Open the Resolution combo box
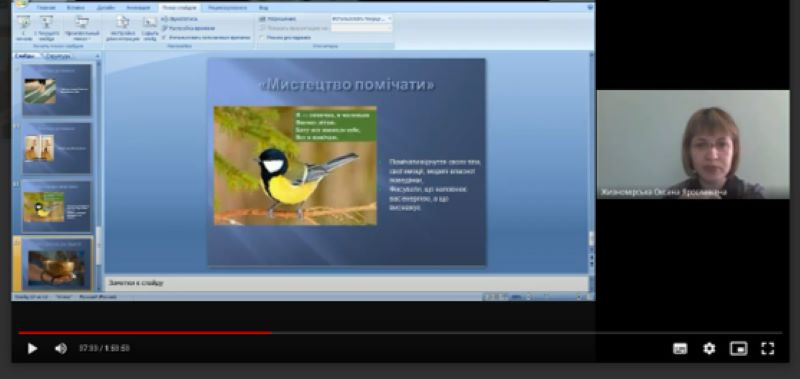This screenshot has height=379, width=800. (362, 18)
